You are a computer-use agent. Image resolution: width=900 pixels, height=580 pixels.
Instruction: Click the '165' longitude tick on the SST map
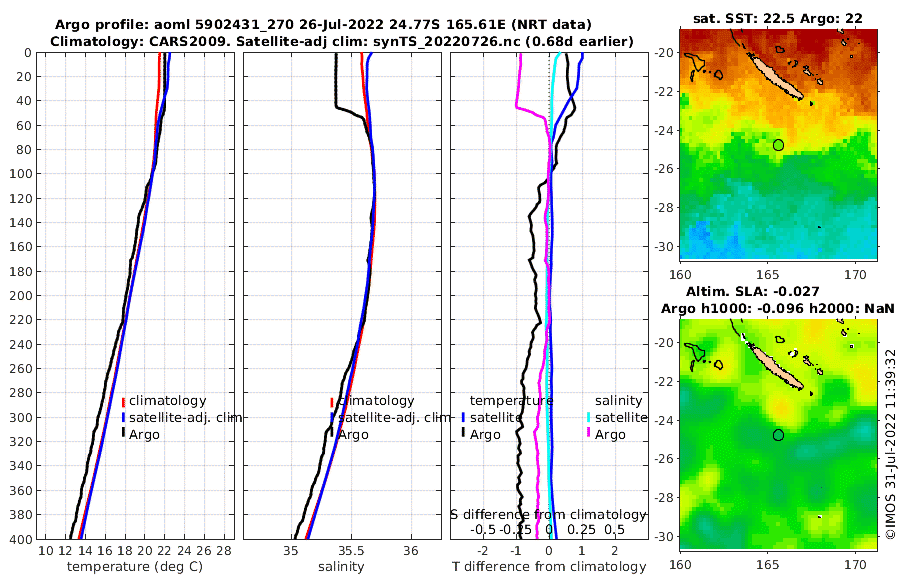click(767, 274)
